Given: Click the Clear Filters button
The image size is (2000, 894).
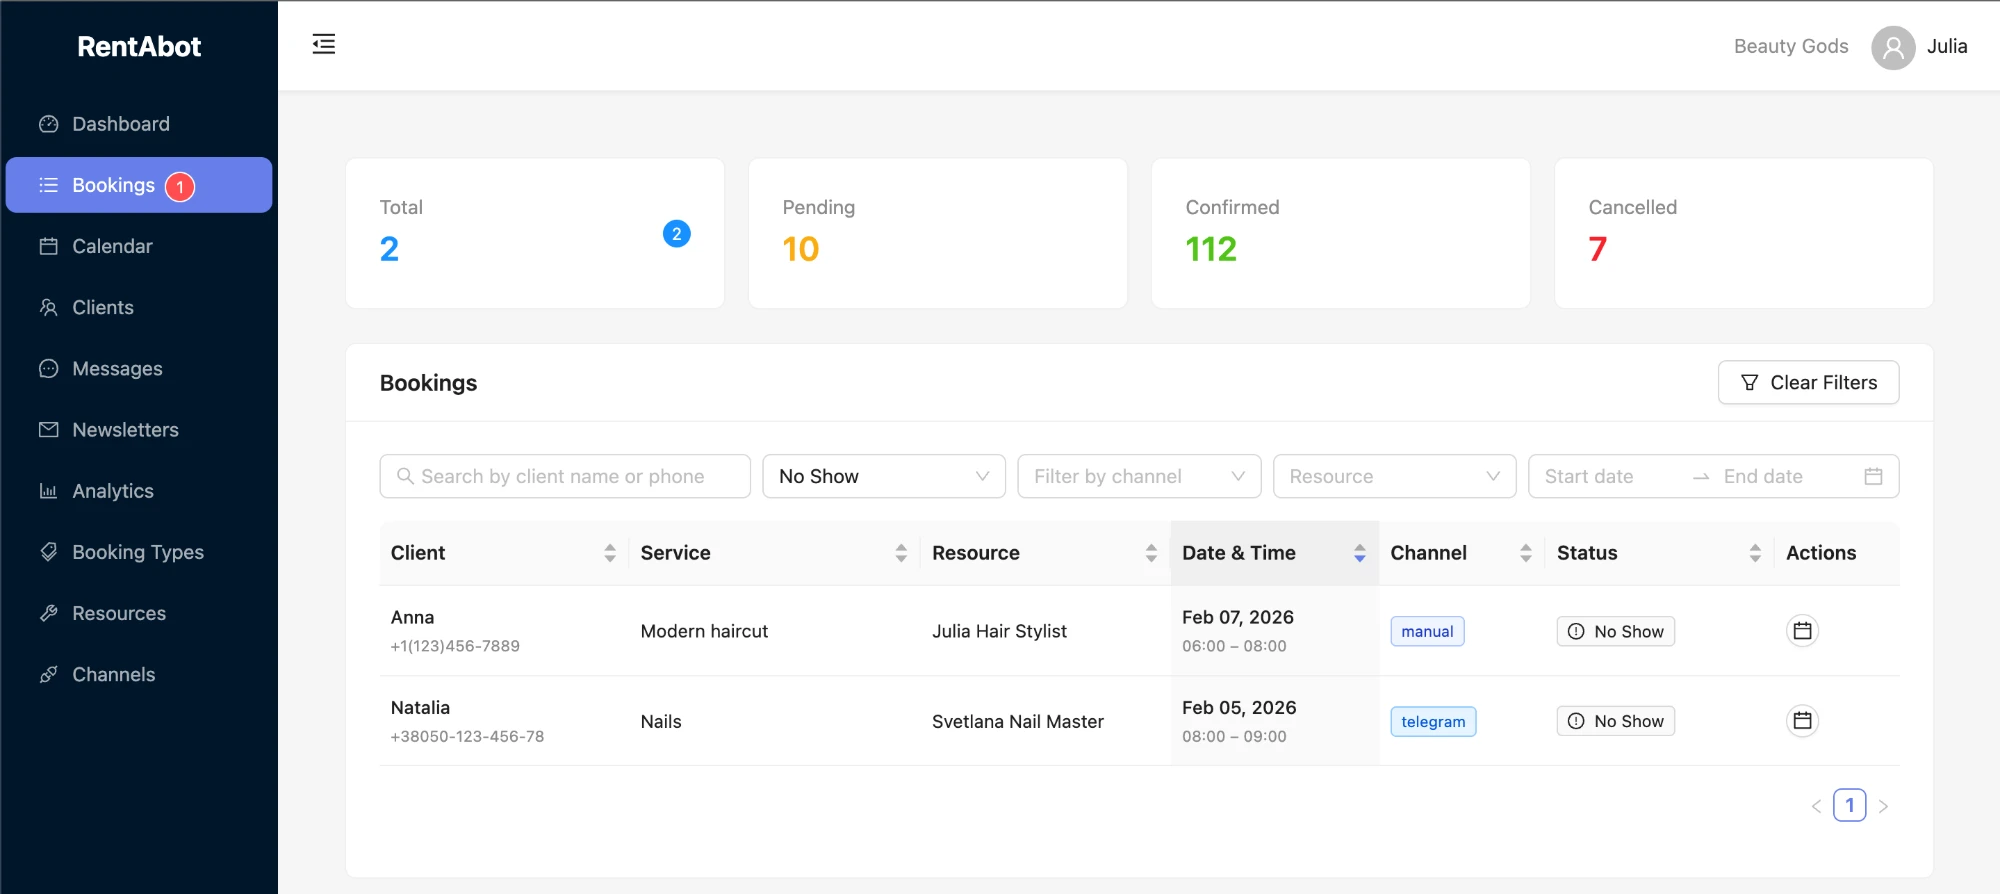Looking at the screenshot, I should (x=1808, y=383).
